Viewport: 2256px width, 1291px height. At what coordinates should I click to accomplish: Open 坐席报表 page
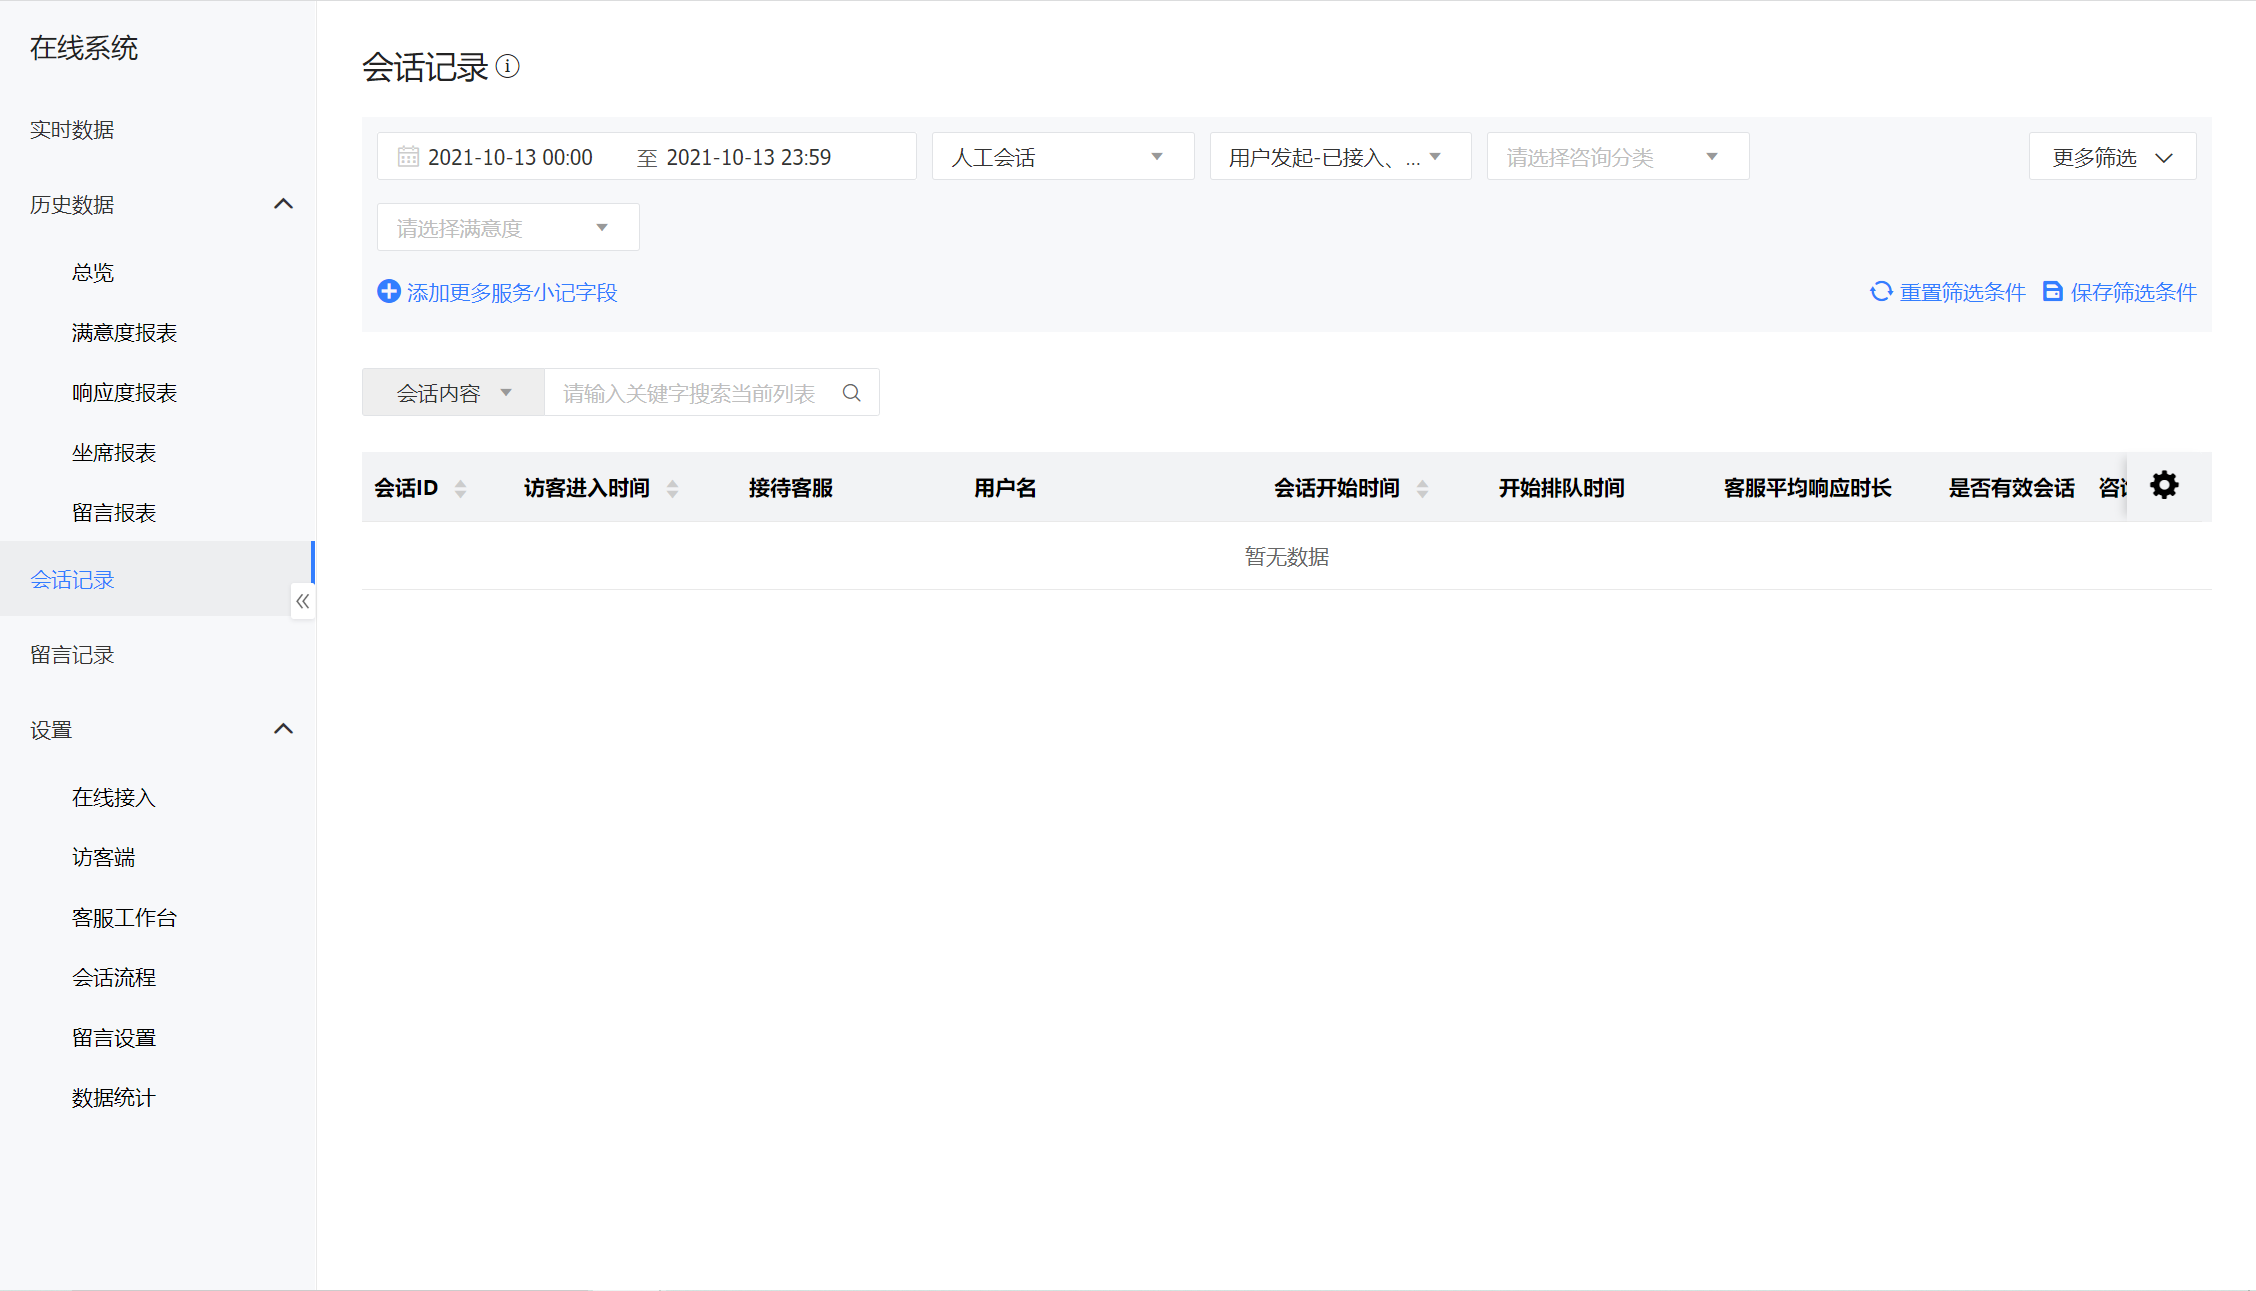[114, 452]
